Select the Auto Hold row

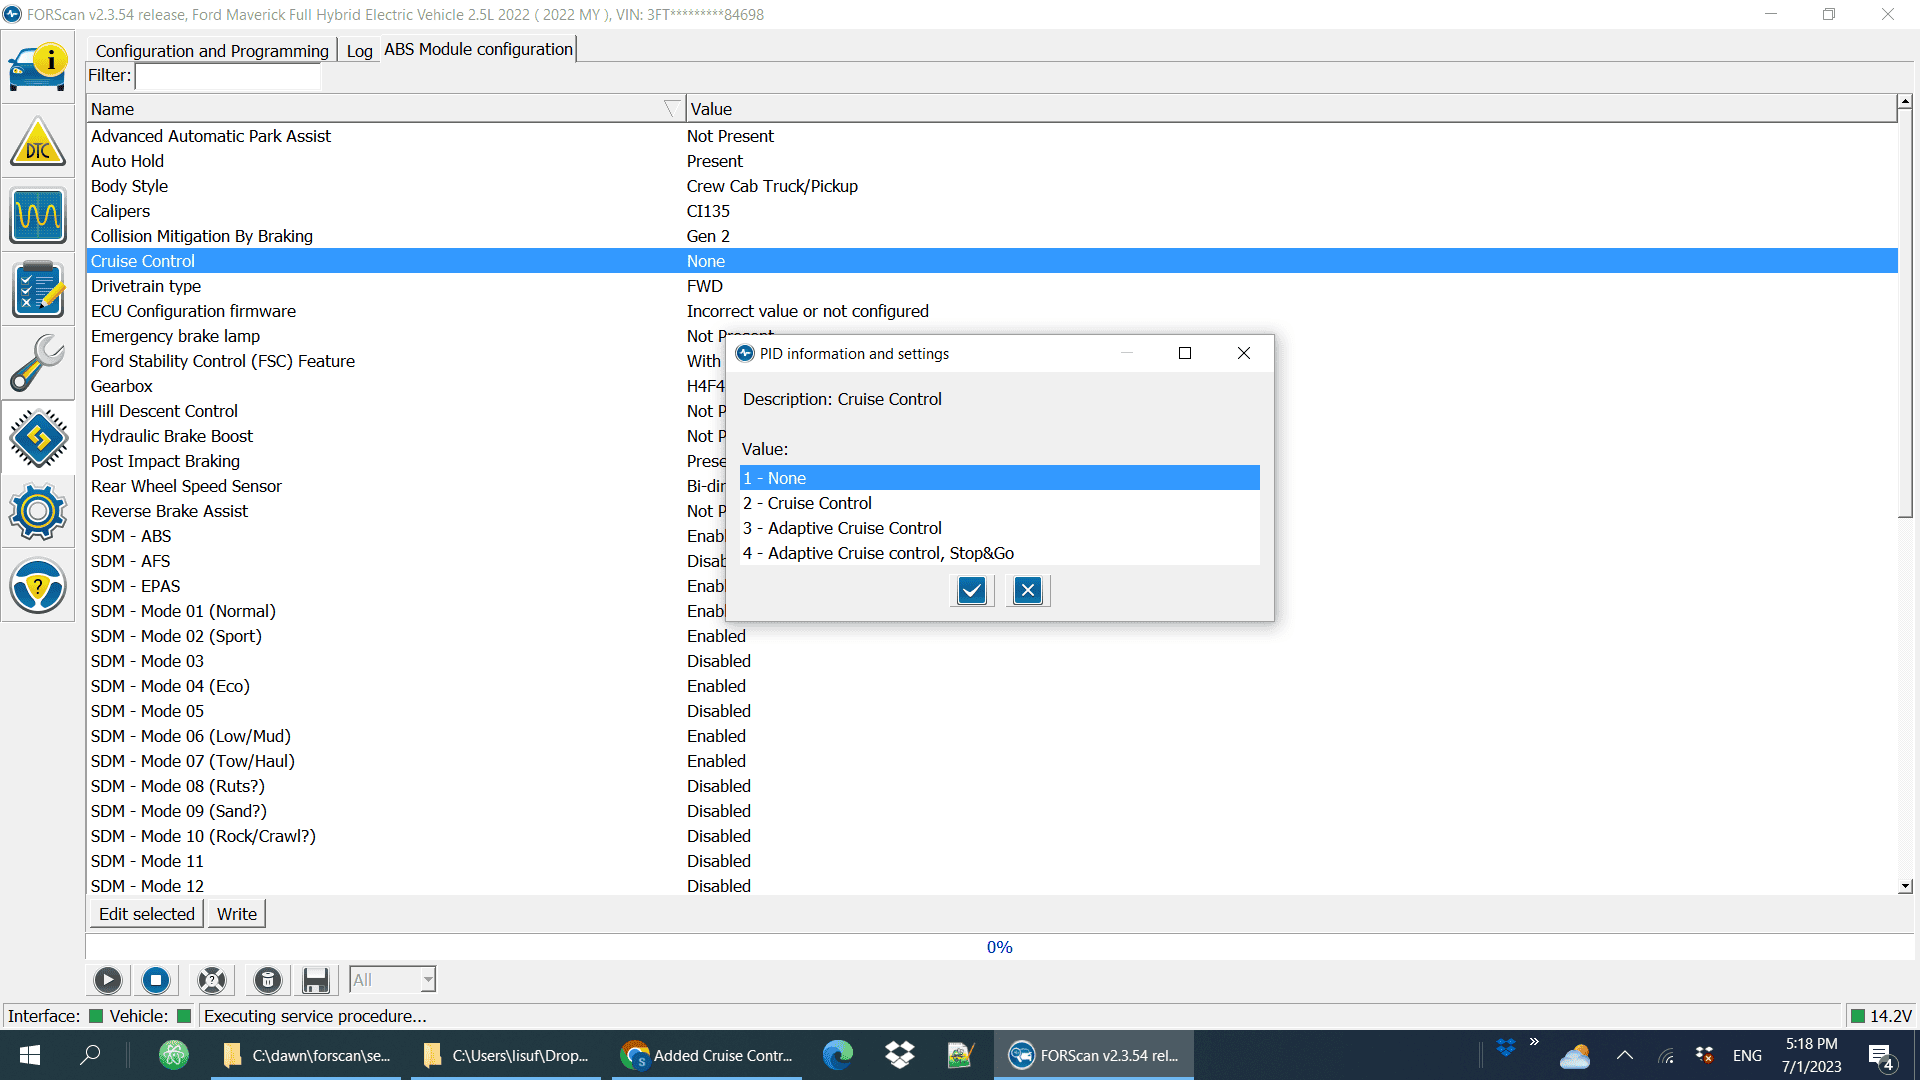[992, 161]
